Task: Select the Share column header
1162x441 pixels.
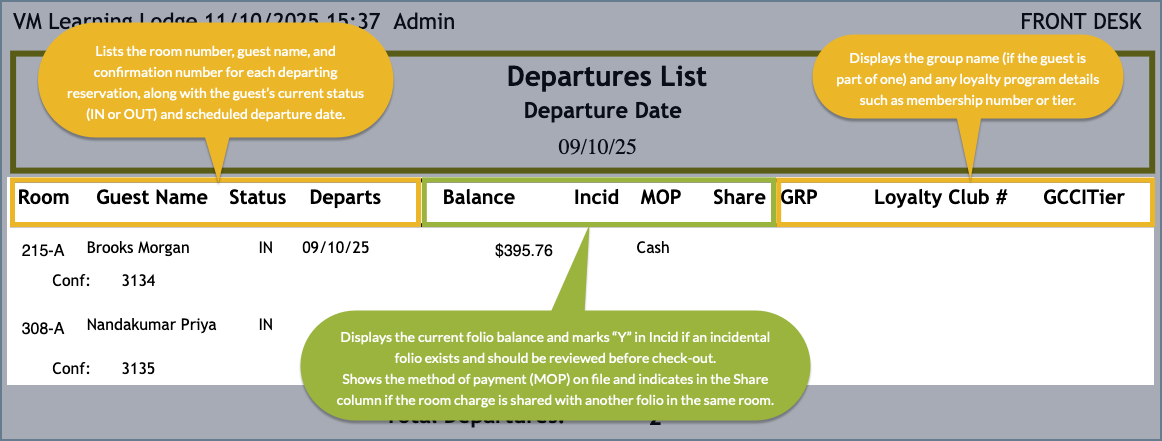Action: [739, 198]
